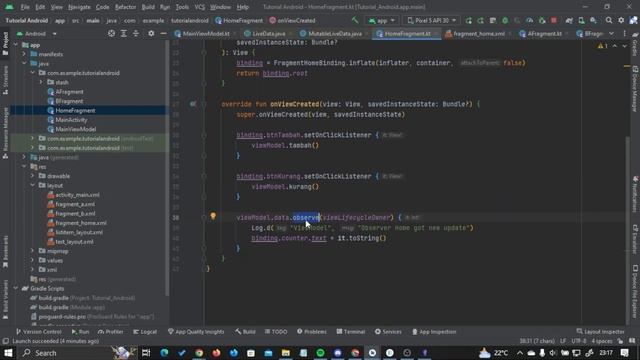Expand the values folder
This screenshot has width=640, height=360.
33,260
